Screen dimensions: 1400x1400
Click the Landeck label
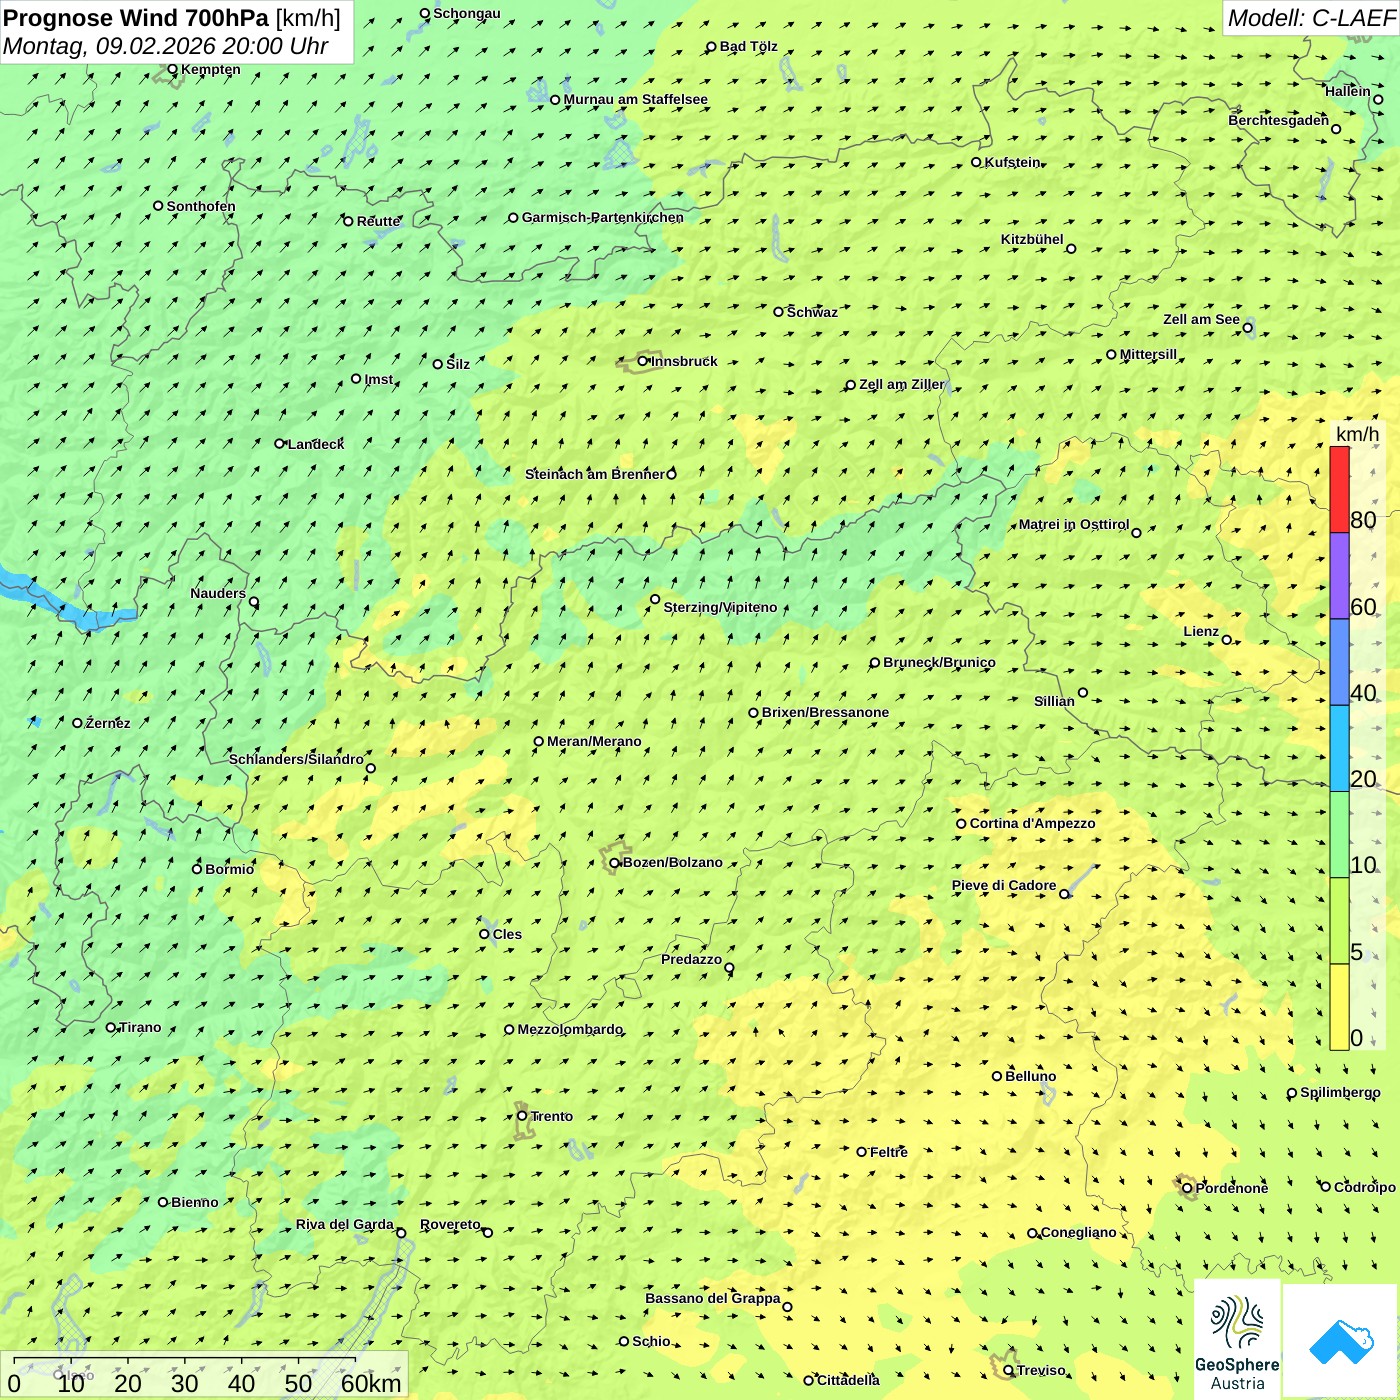click(x=316, y=444)
